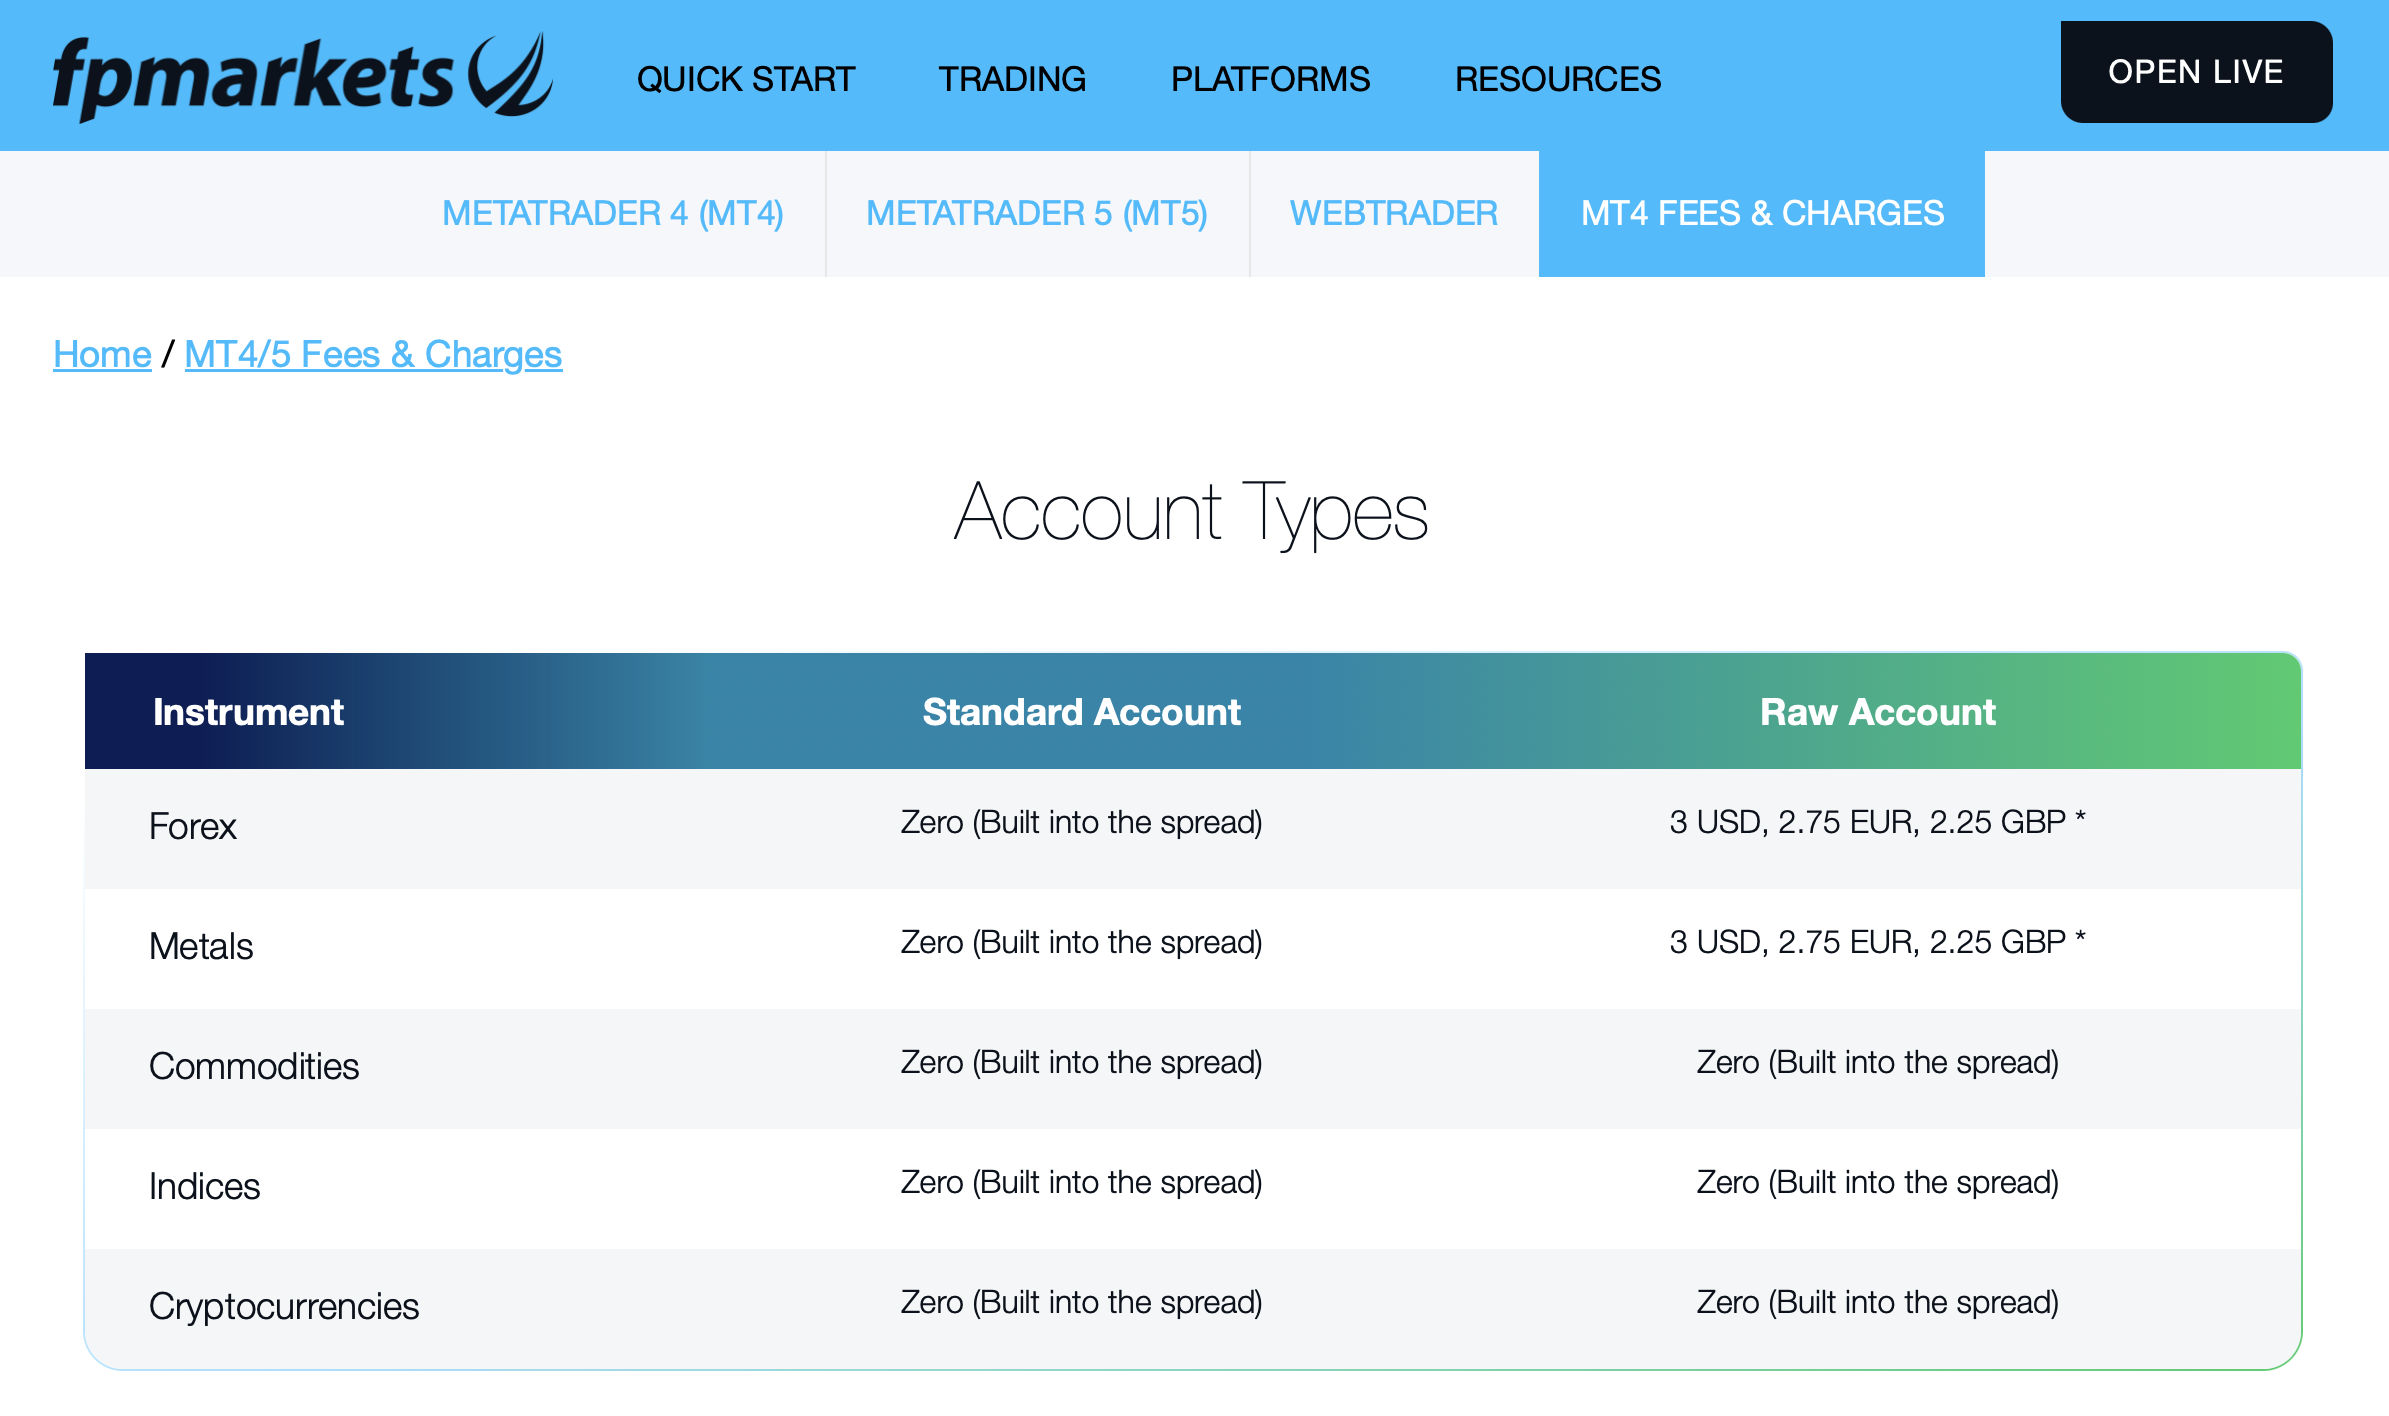Open the WEBTRADER tab
The height and width of the screenshot is (1416, 2389).
click(1393, 213)
